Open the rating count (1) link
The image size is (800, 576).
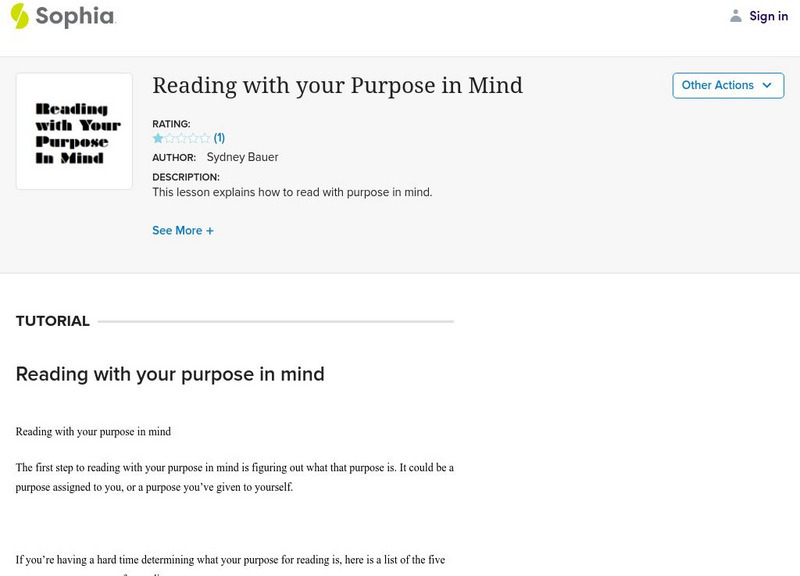click(219, 138)
